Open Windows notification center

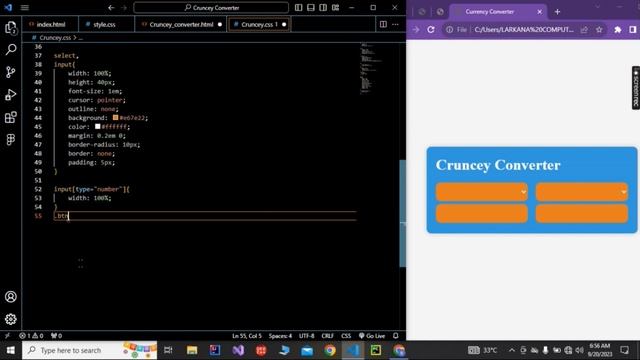(624, 350)
